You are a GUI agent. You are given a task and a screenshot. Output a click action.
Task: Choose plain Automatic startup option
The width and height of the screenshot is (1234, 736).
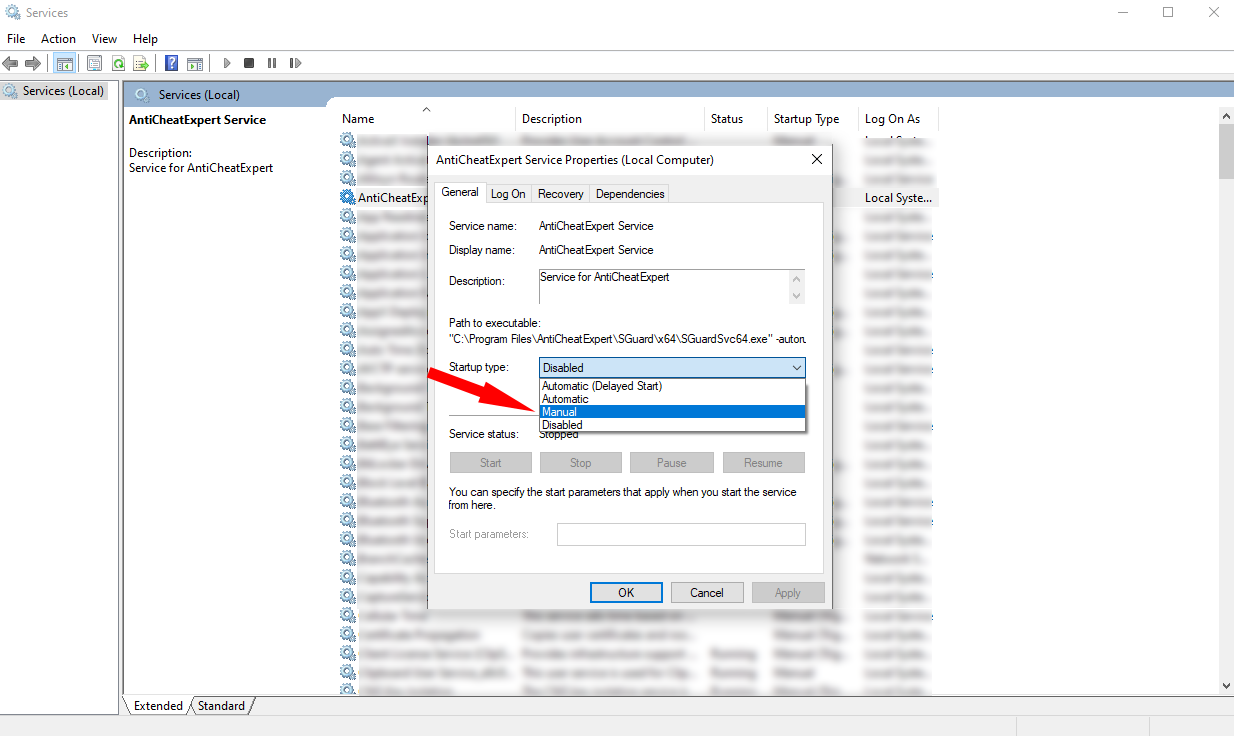(672, 399)
